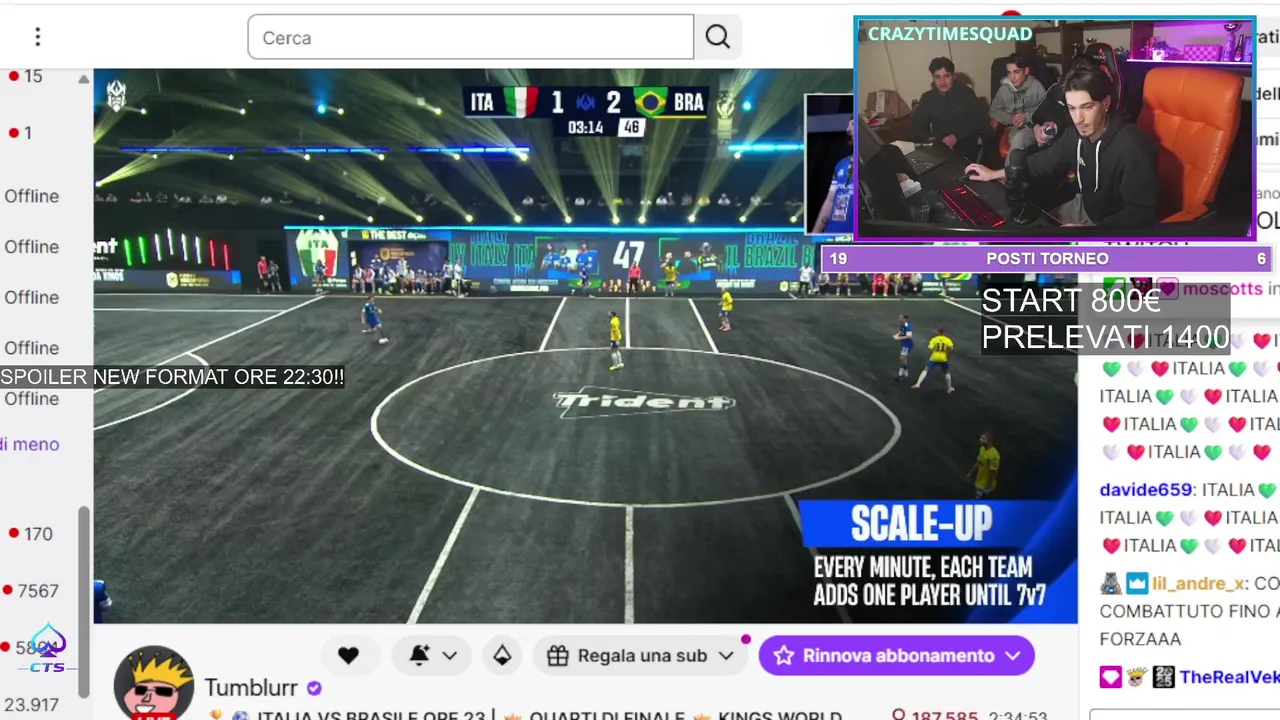Click the verified badge beside Tumblurr
The image size is (1280, 720).
click(x=314, y=688)
